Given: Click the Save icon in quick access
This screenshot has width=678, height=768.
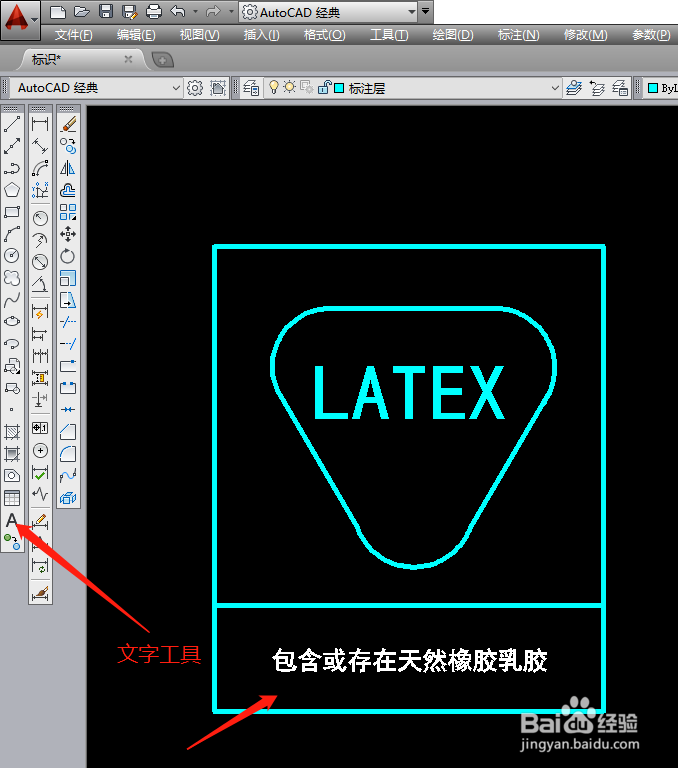Looking at the screenshot, I should pyautogui.click(x=106, y=11).
